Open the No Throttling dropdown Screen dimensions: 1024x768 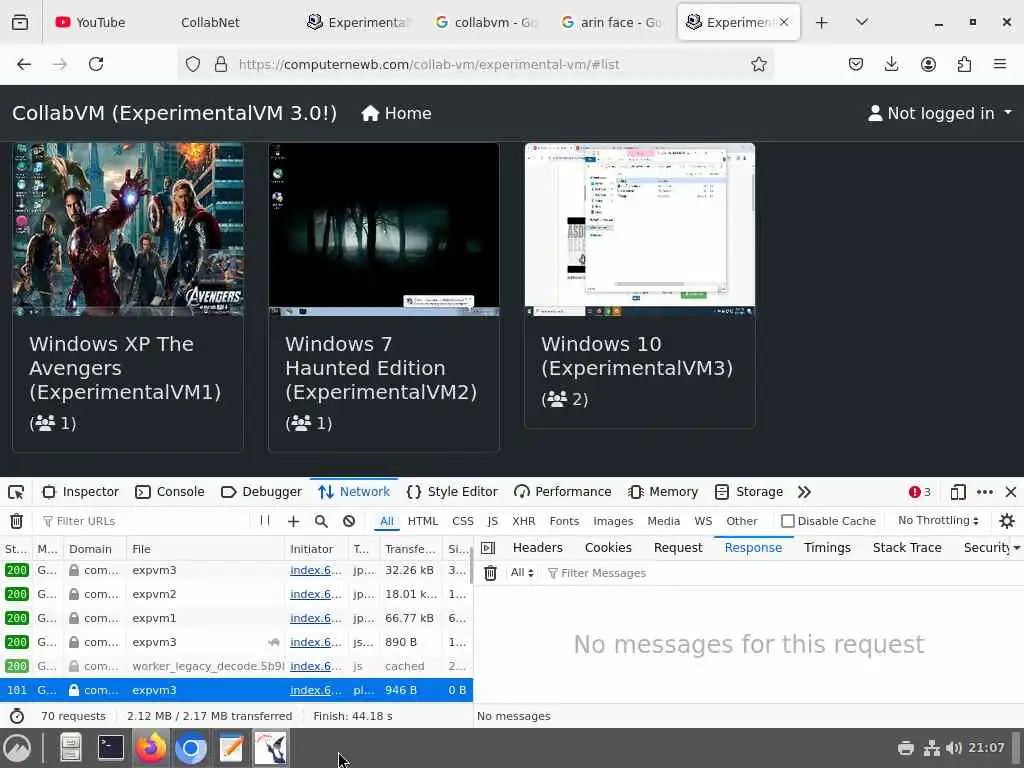pyautogui.click(x=938, y=520)
